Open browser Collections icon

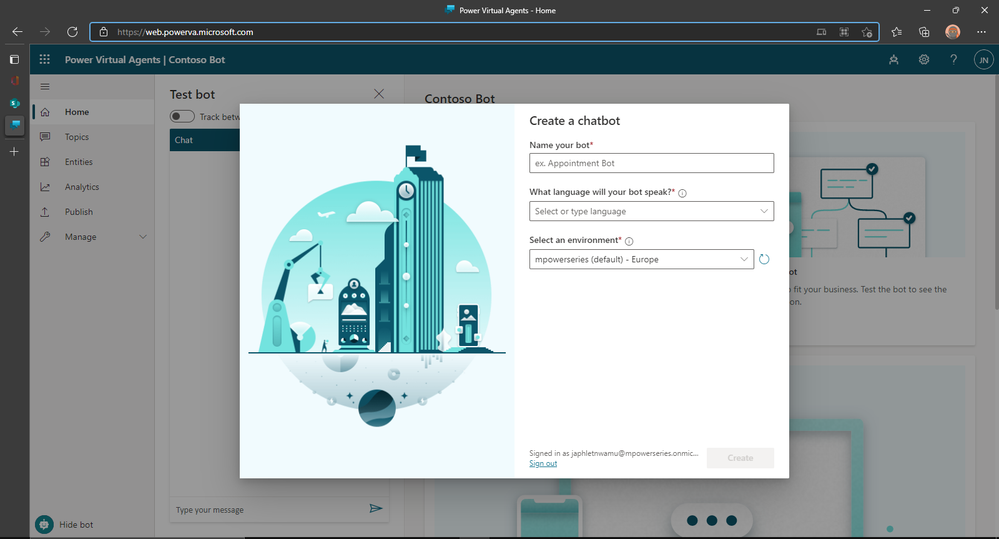(924, 32)
